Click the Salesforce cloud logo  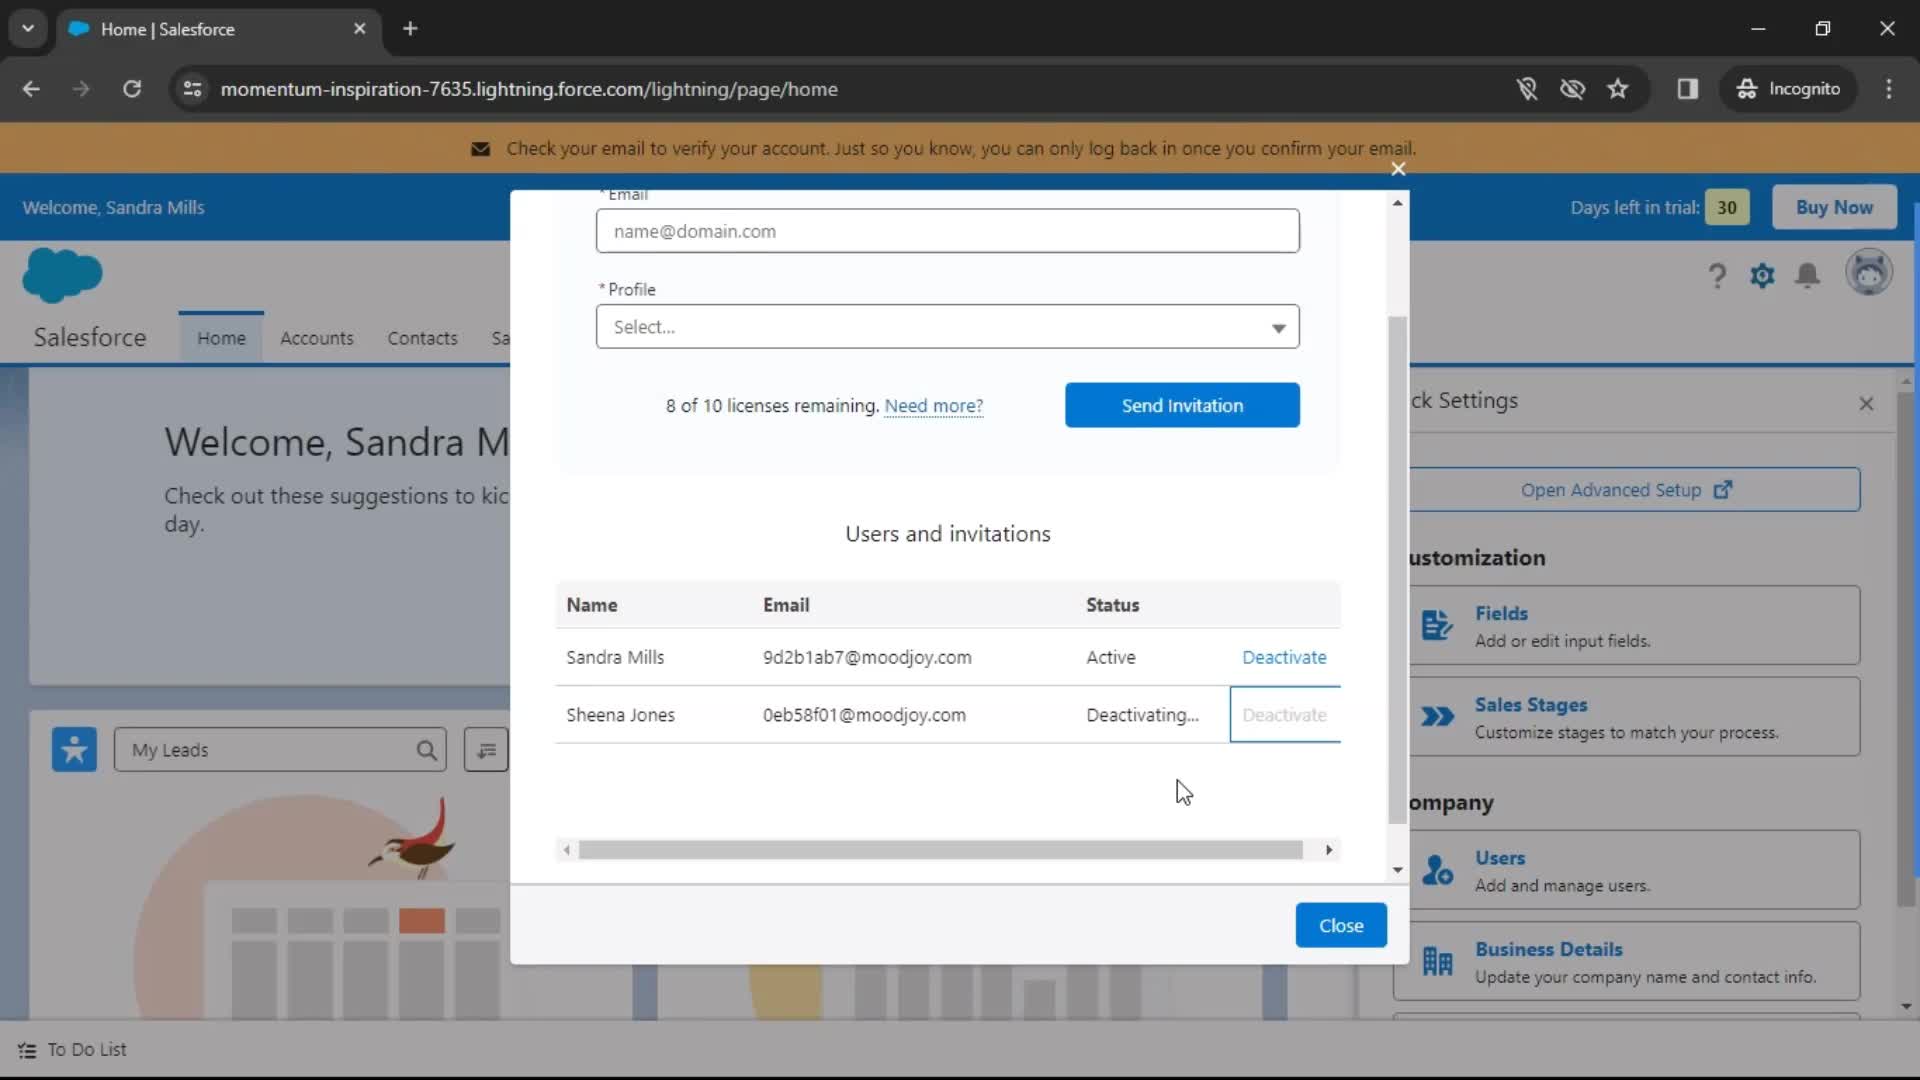62,275
